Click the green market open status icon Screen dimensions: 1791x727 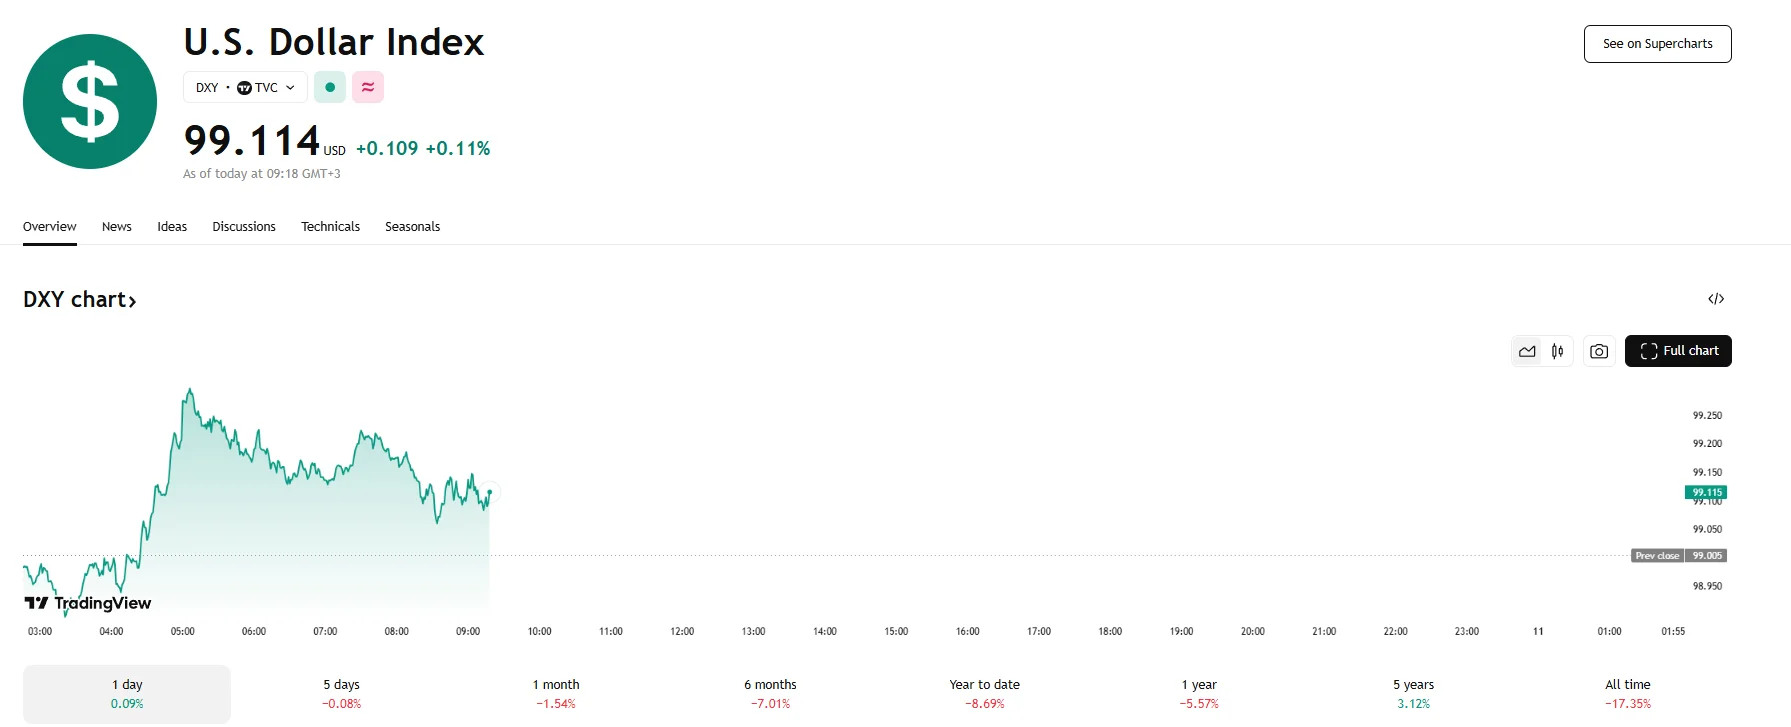(x=330, y=87)
